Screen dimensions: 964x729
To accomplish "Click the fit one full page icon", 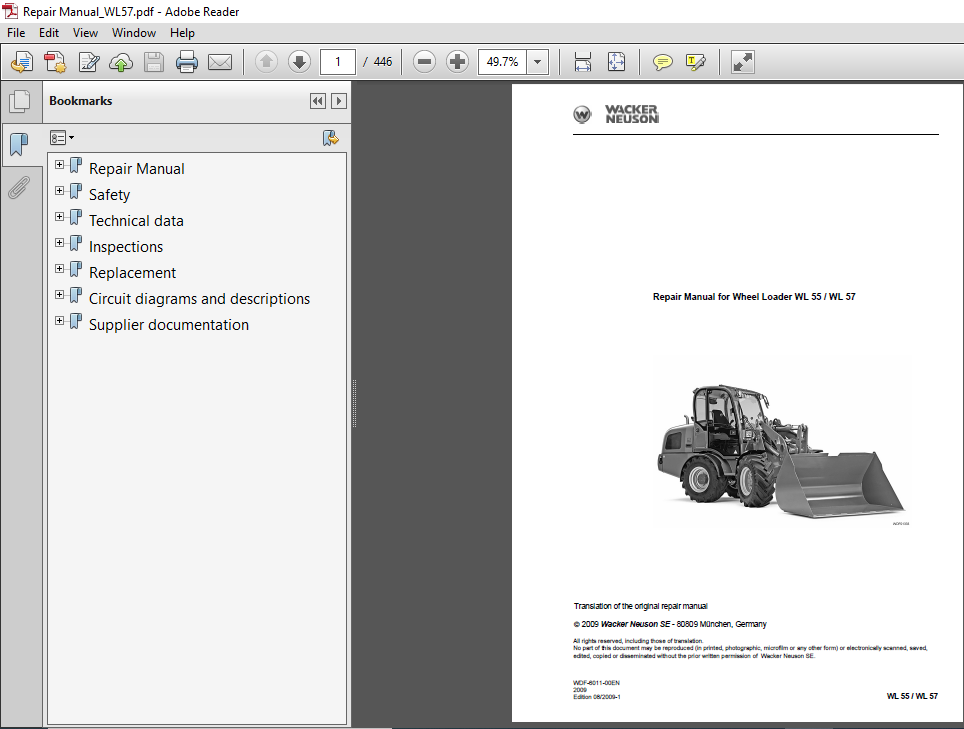I will pyautogui.click(x=616, y=62).
